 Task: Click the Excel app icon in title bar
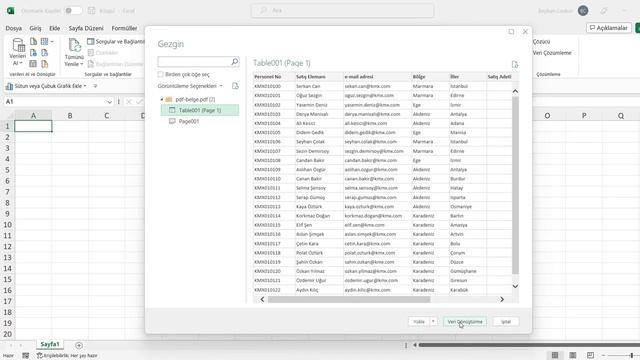tap(11, 11)
